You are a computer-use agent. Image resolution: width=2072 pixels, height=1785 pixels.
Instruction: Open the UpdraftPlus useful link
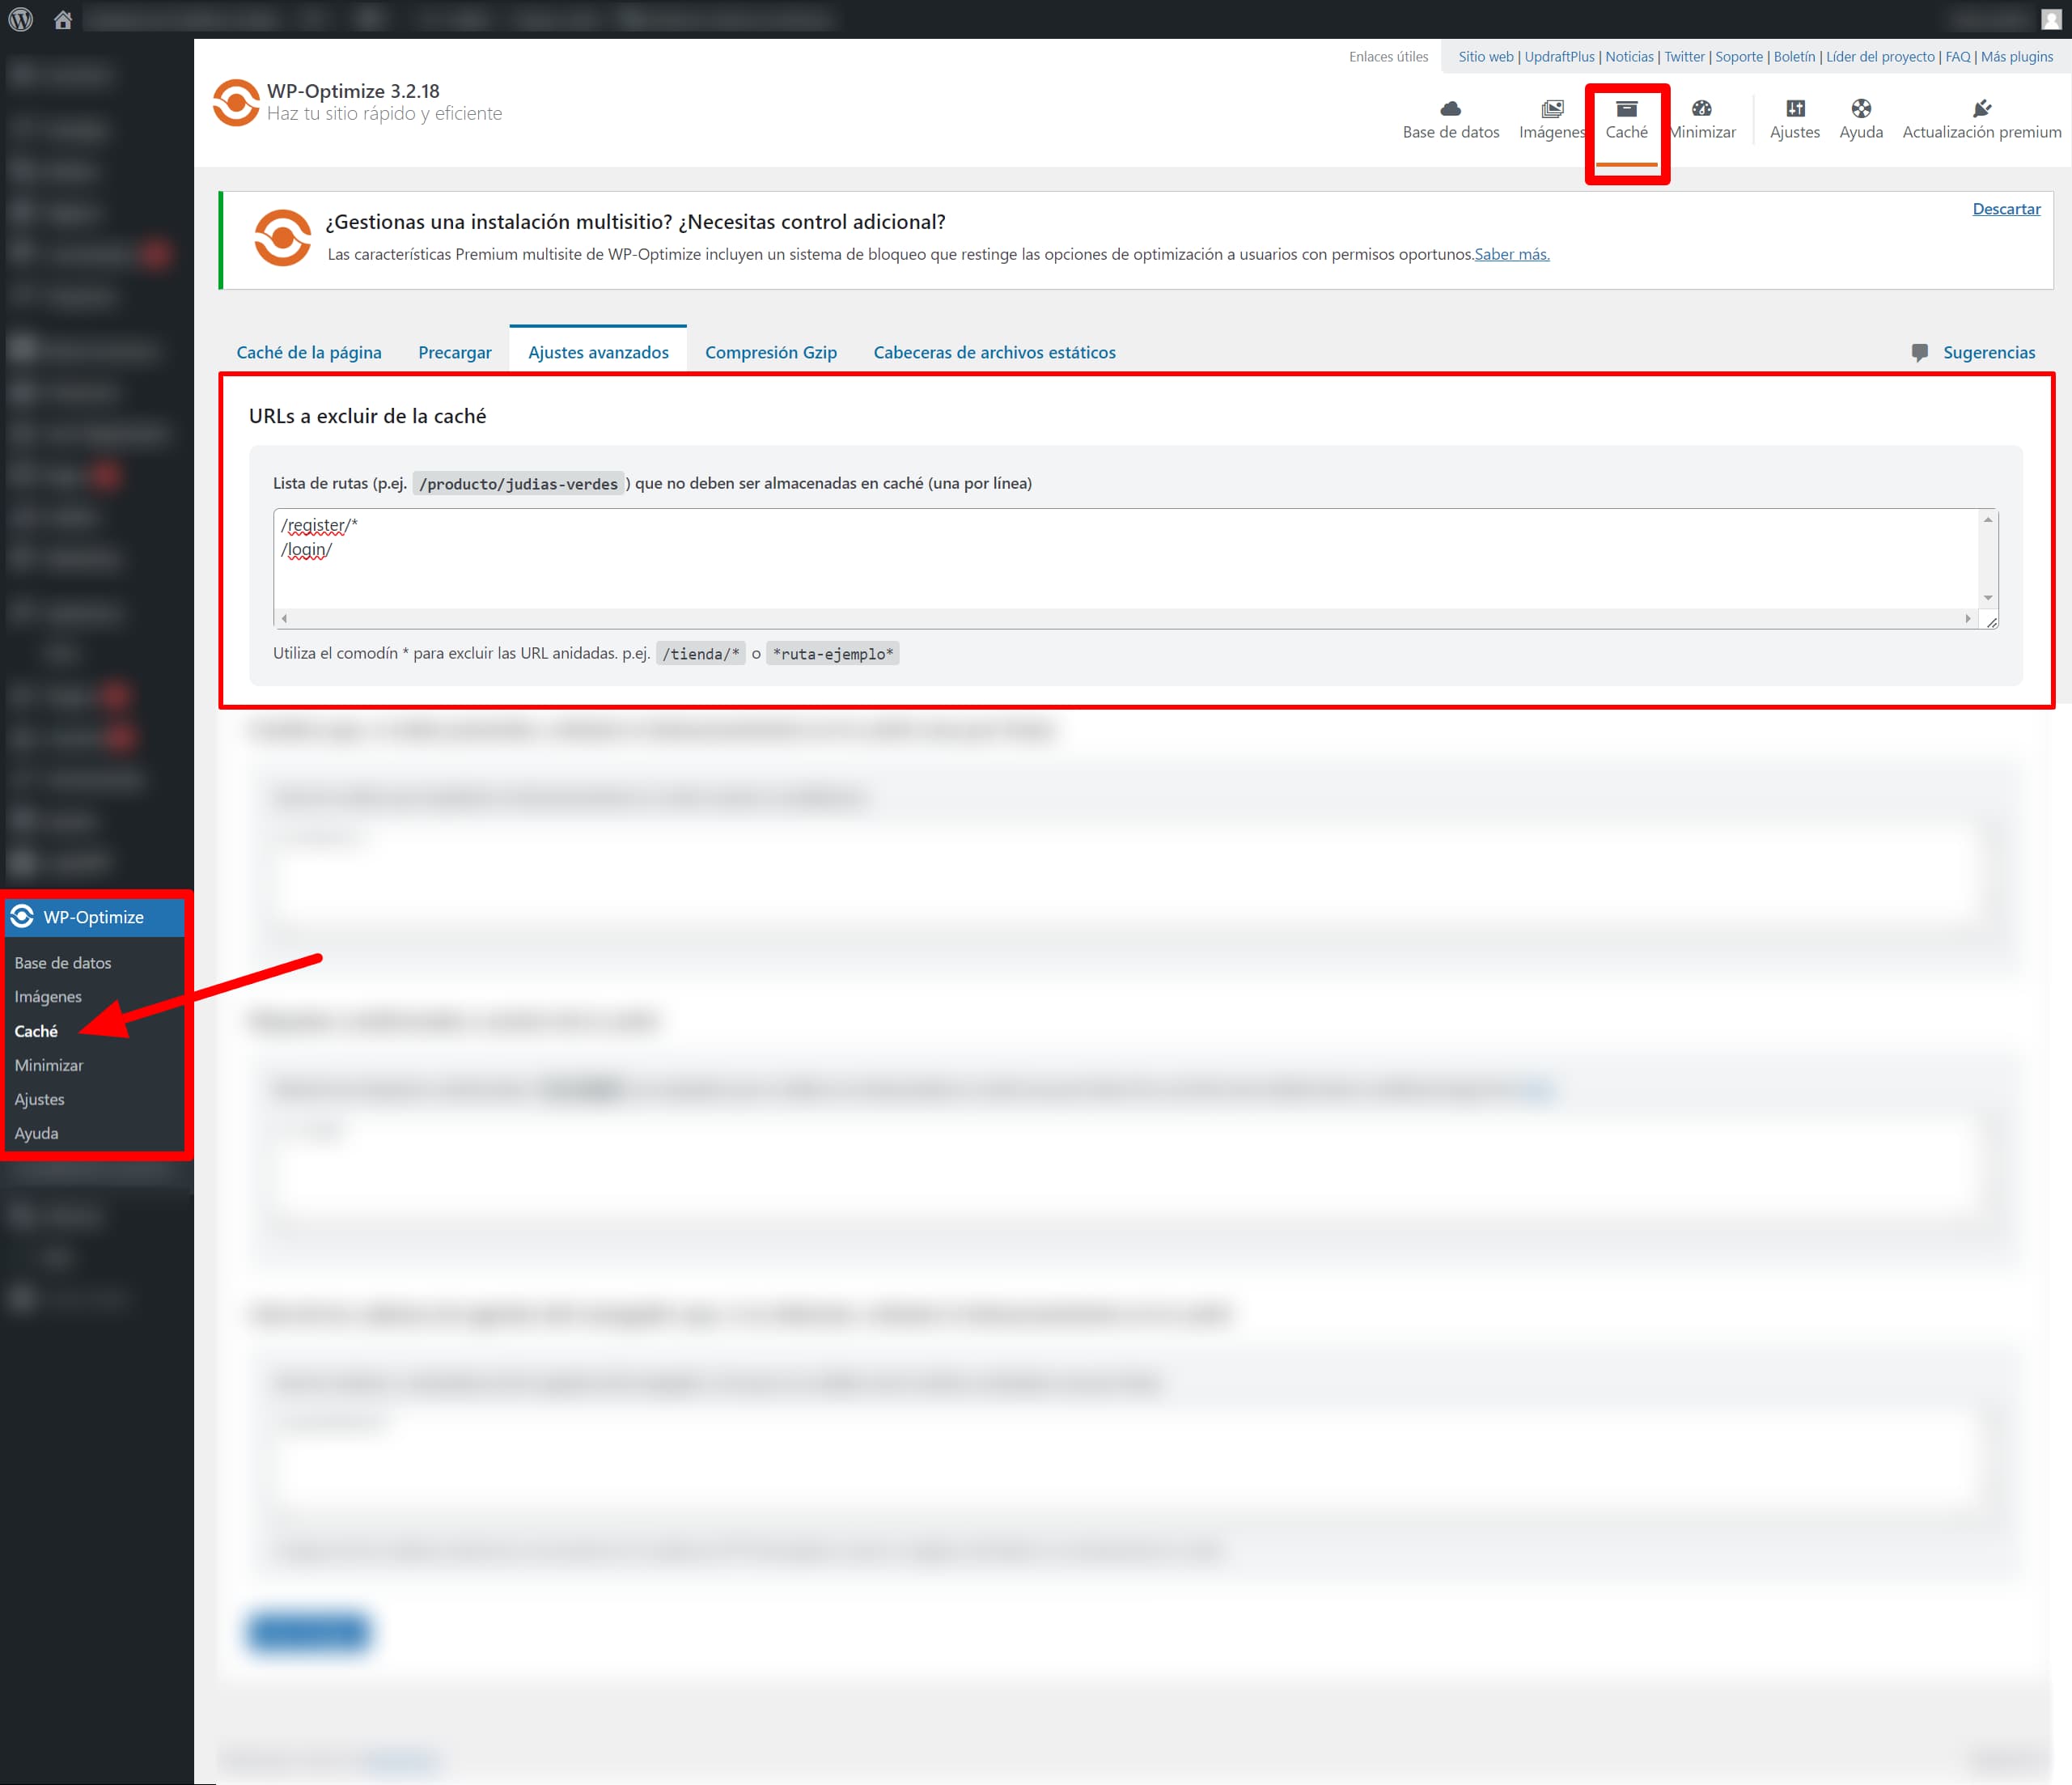pyautogui.click(x=1558, y=57)
